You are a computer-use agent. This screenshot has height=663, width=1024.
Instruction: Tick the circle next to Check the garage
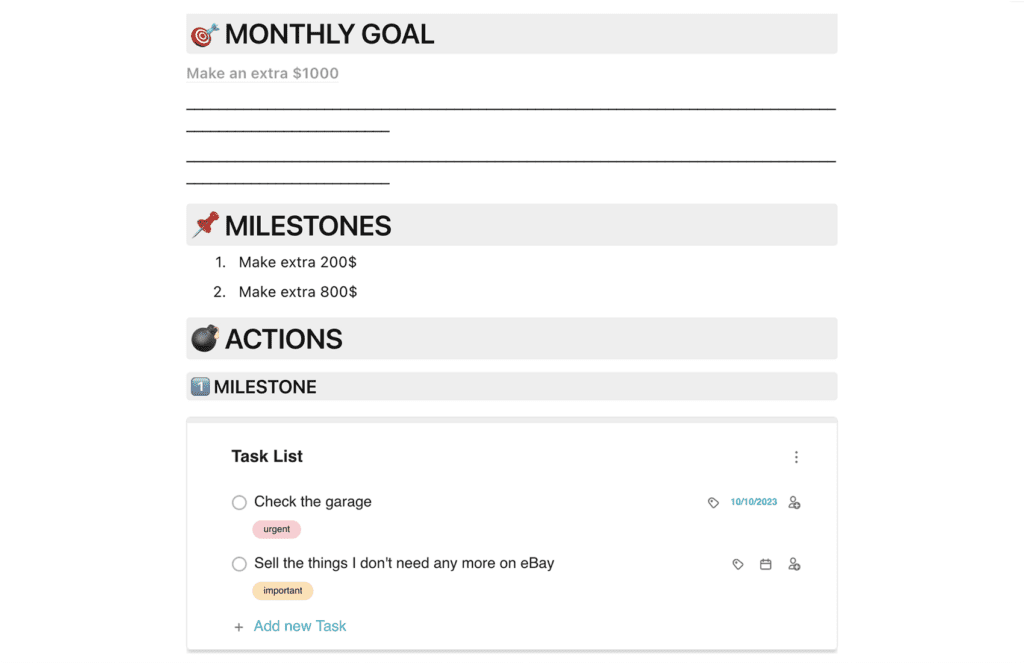tap(239, 502)
